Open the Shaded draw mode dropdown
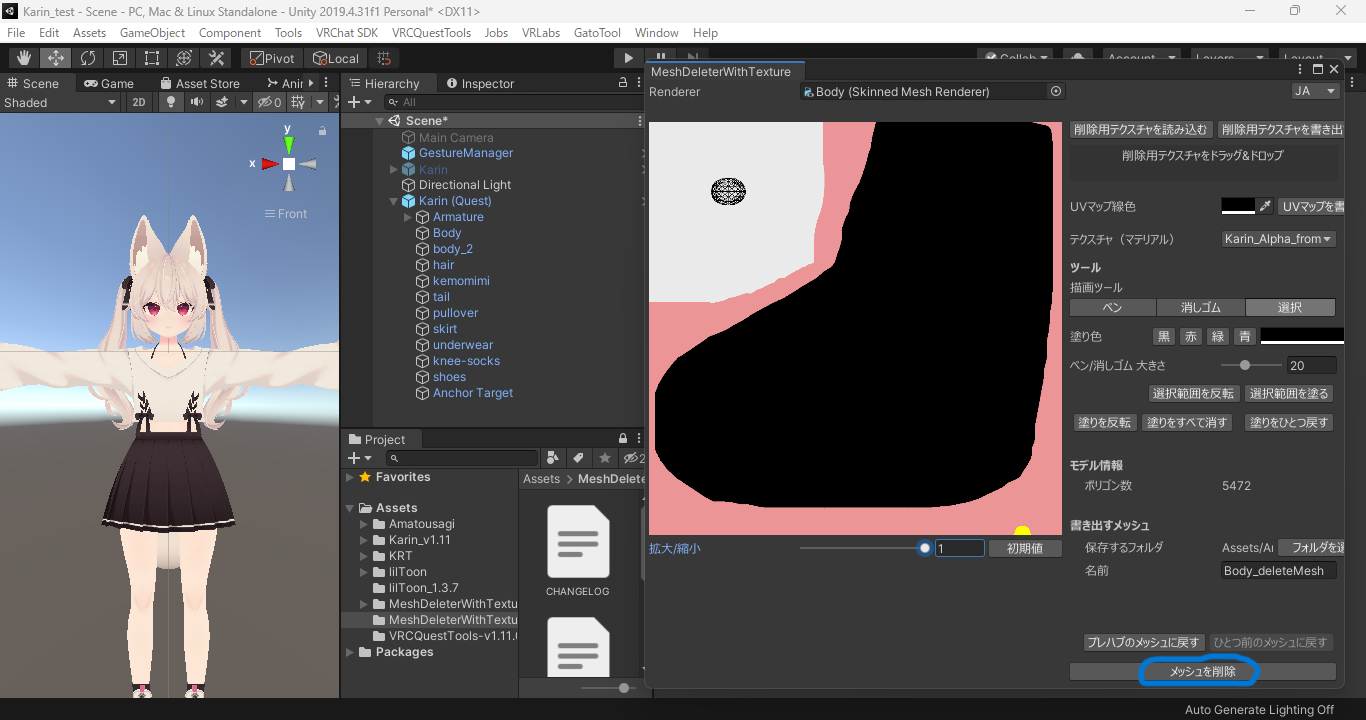 point(60,102)
